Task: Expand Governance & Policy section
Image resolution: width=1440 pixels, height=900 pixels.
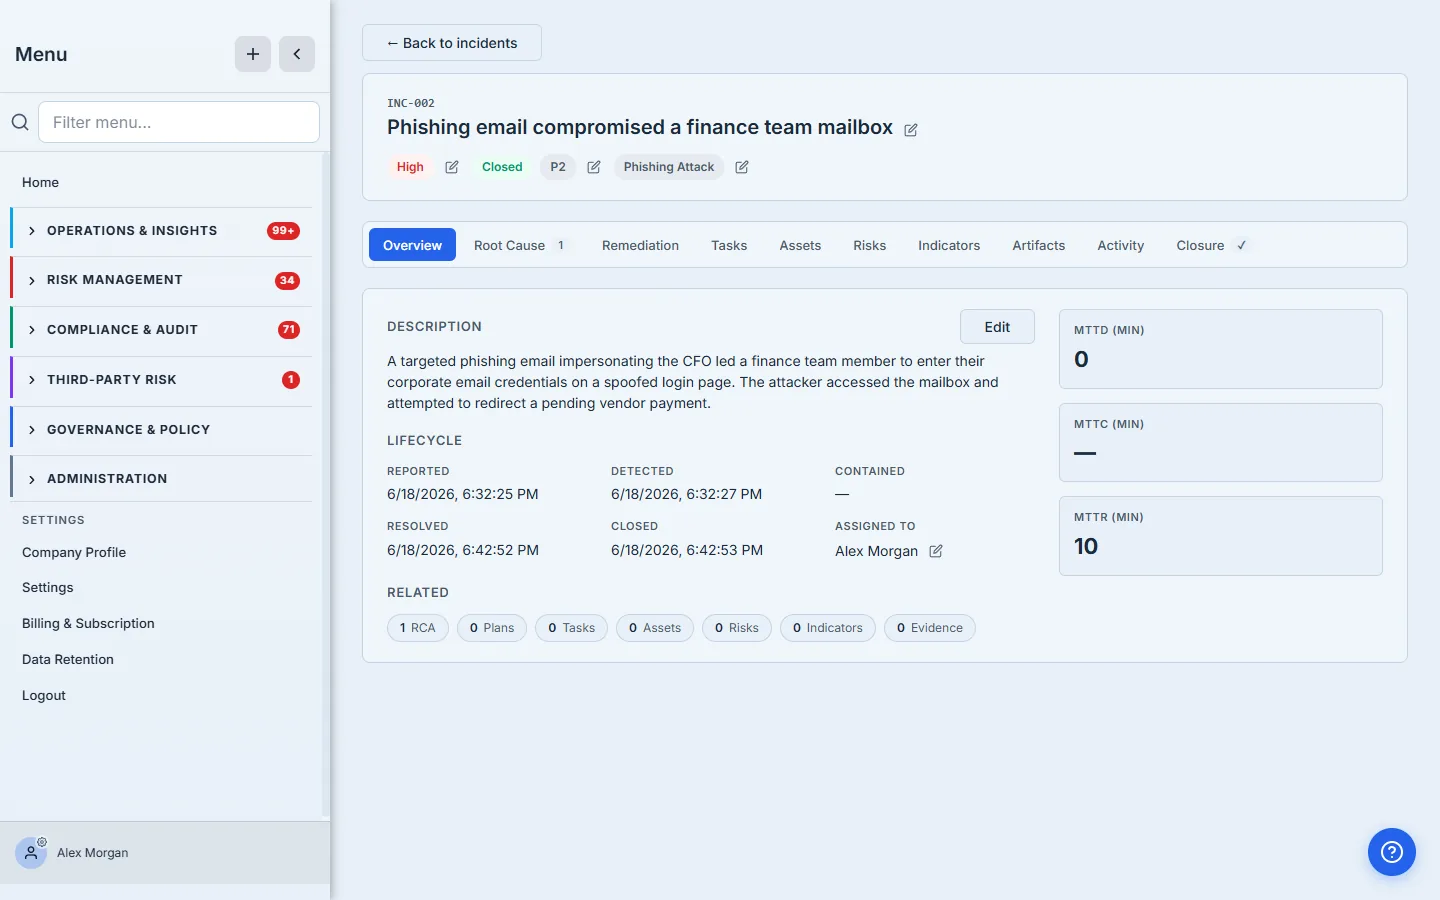Action: click(x=161, y=430)
